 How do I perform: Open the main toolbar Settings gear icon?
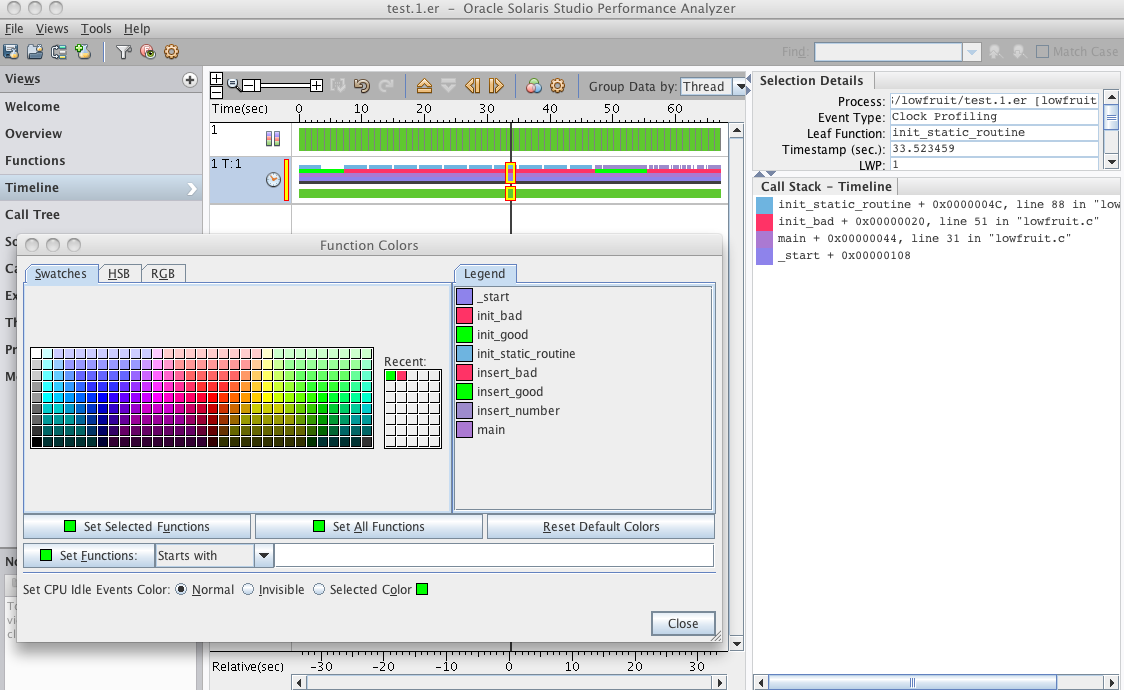coord(171,52)
